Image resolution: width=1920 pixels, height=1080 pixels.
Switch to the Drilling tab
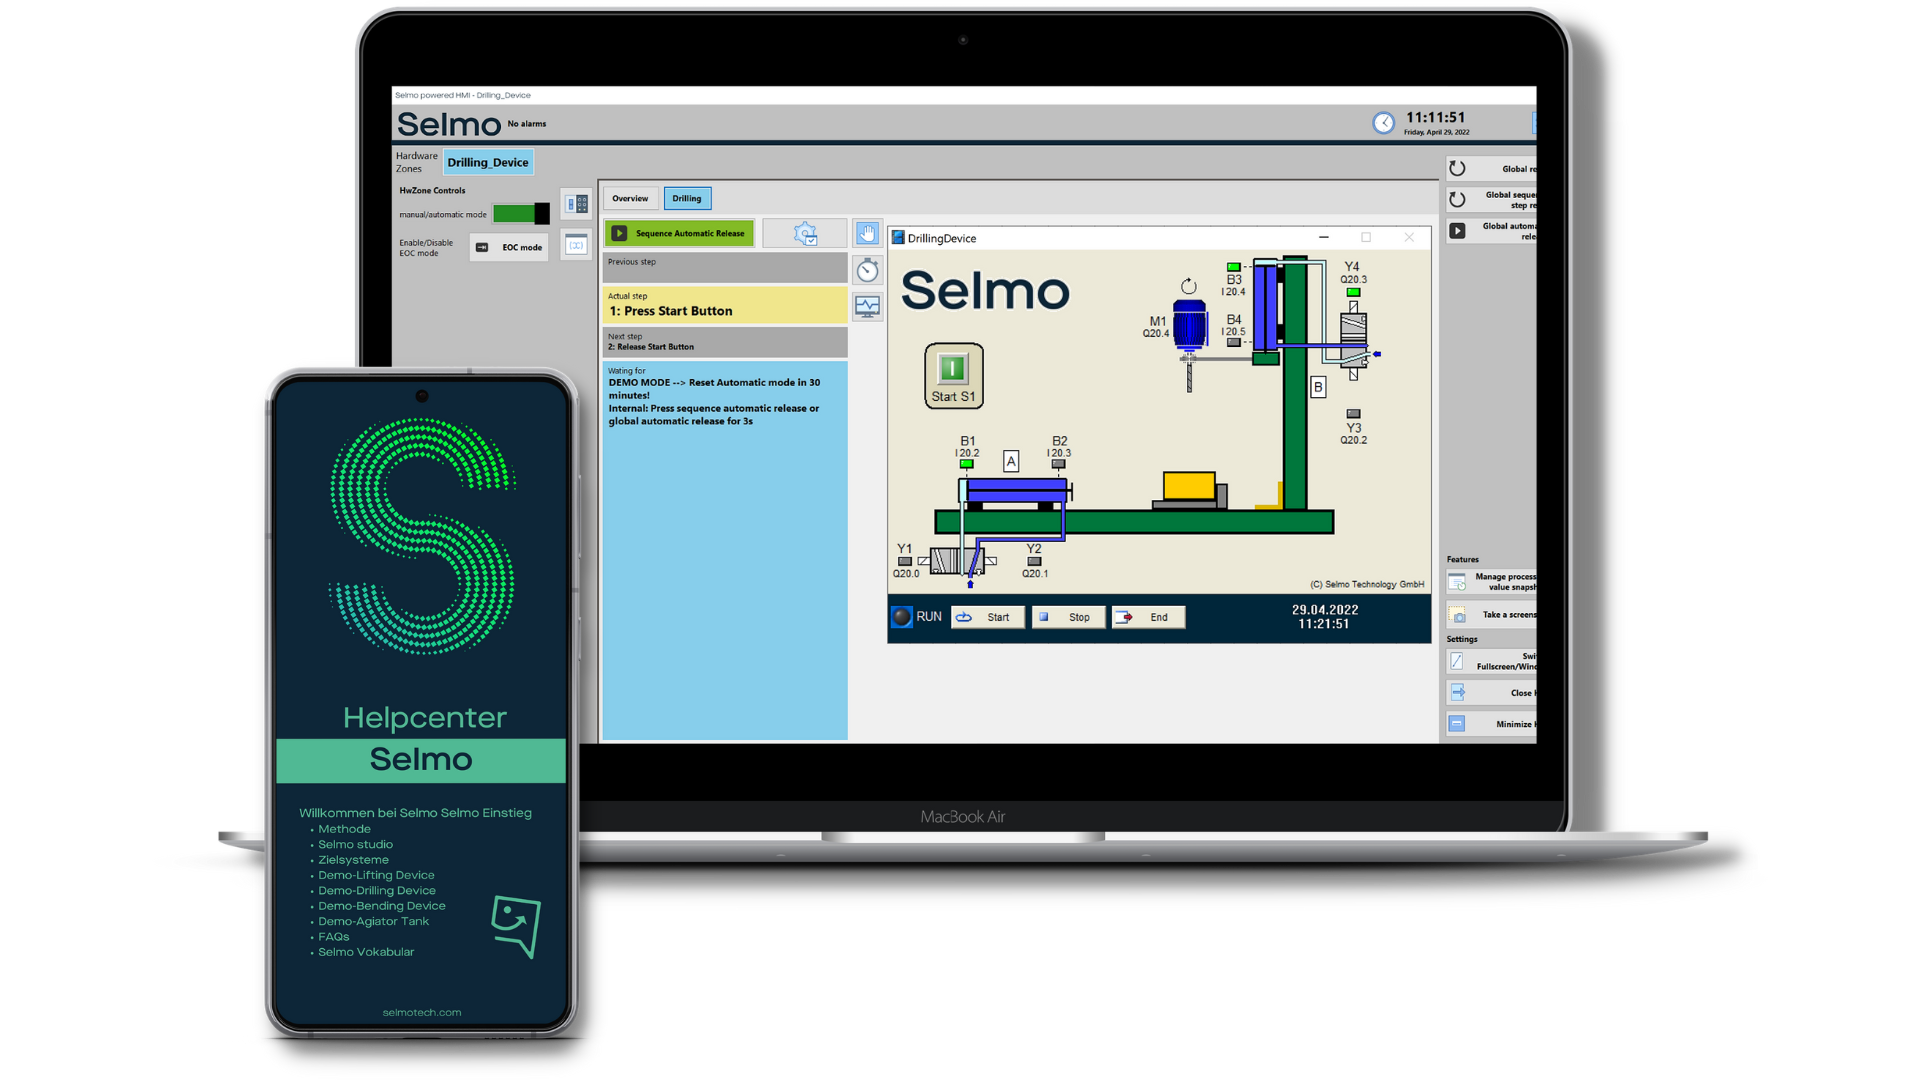(x=687, y=199)
